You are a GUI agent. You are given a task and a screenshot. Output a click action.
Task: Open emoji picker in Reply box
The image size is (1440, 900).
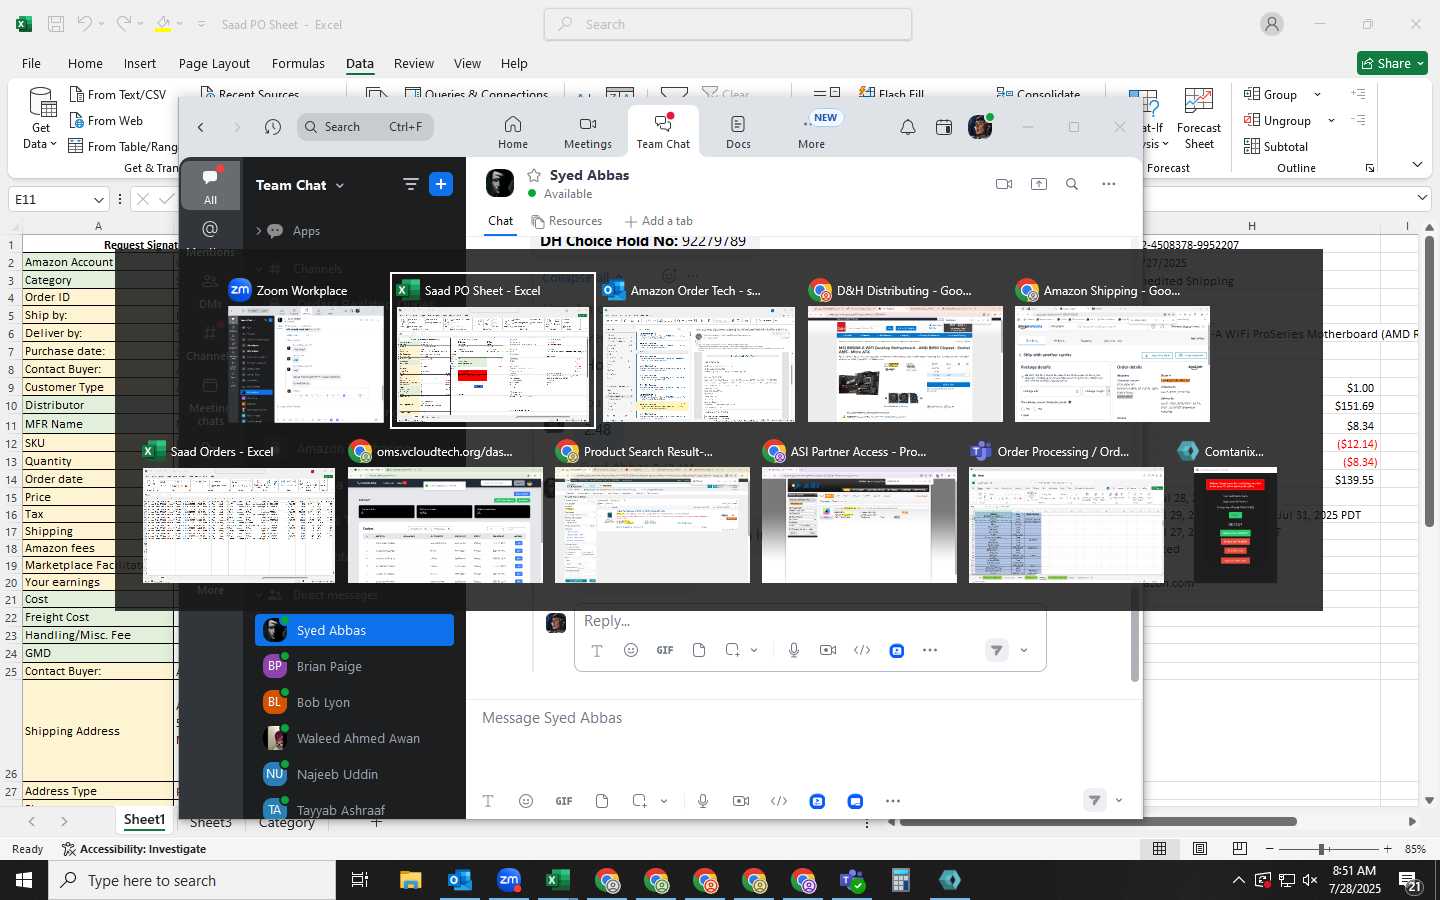click(631, 650)
